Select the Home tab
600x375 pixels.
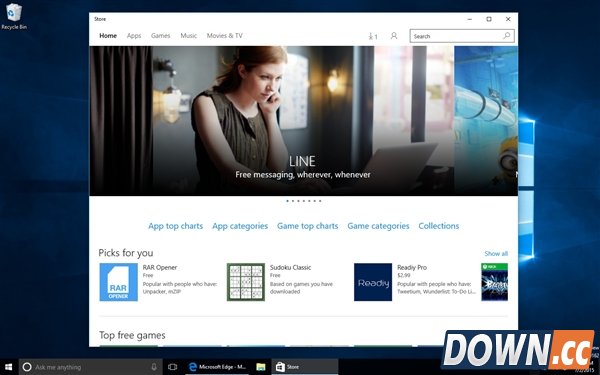pos(108,36)
